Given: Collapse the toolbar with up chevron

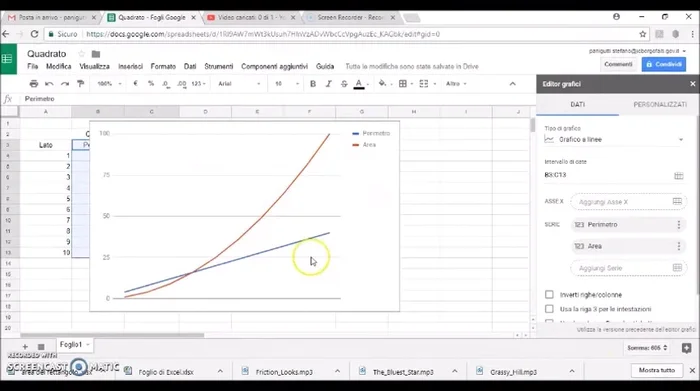Looking at the screenshot, I should [512, 83].
